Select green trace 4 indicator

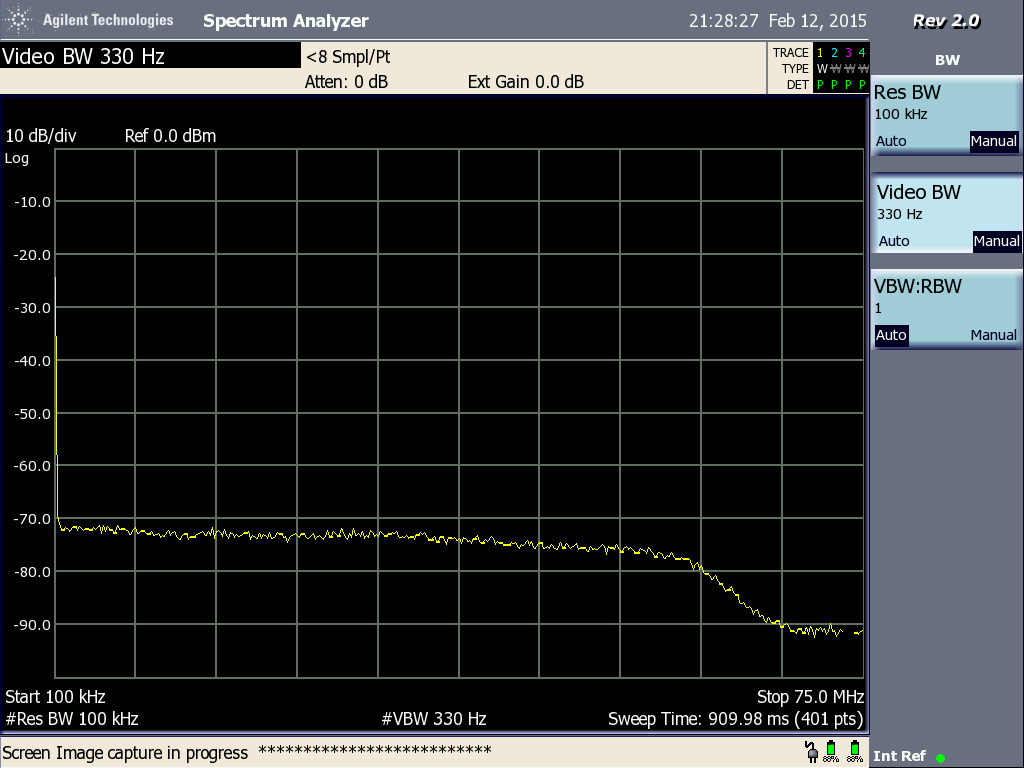tap(861, 53)
